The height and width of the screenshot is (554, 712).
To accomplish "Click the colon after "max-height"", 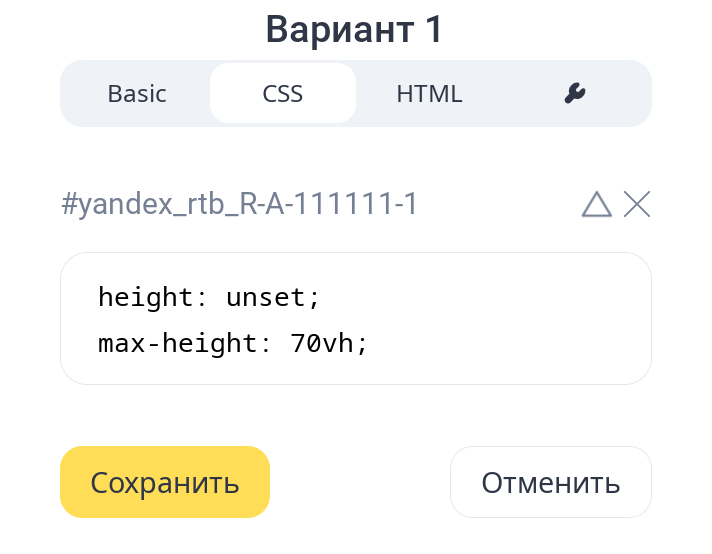I will [265, 345].
